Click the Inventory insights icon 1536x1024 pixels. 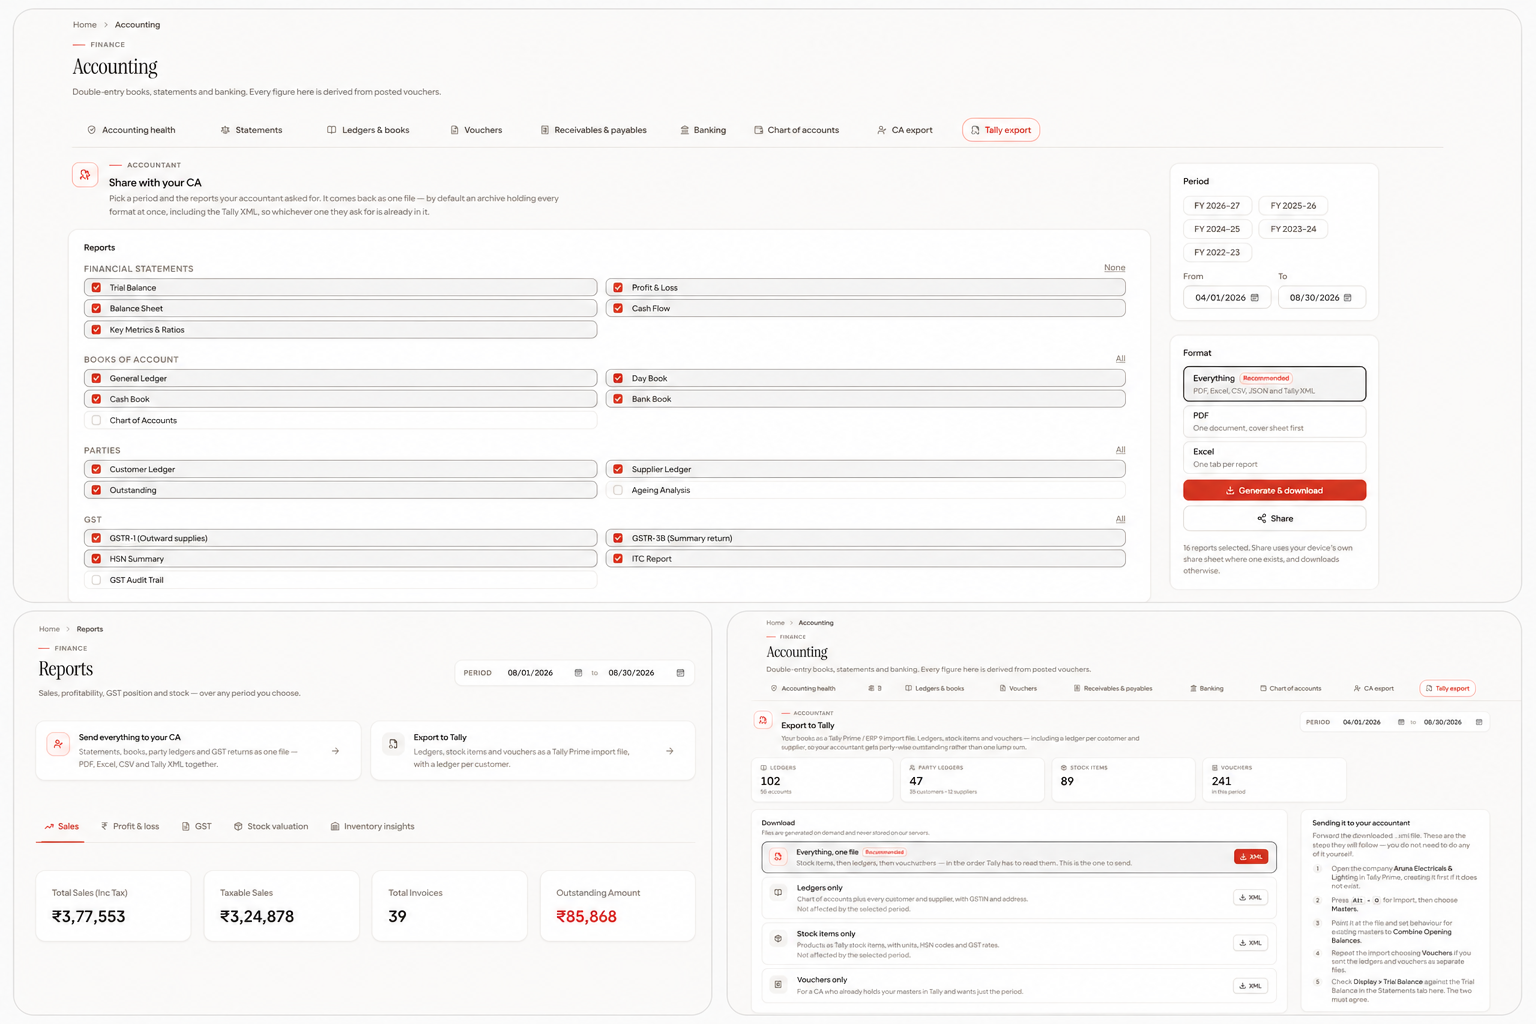pos(335,827)
